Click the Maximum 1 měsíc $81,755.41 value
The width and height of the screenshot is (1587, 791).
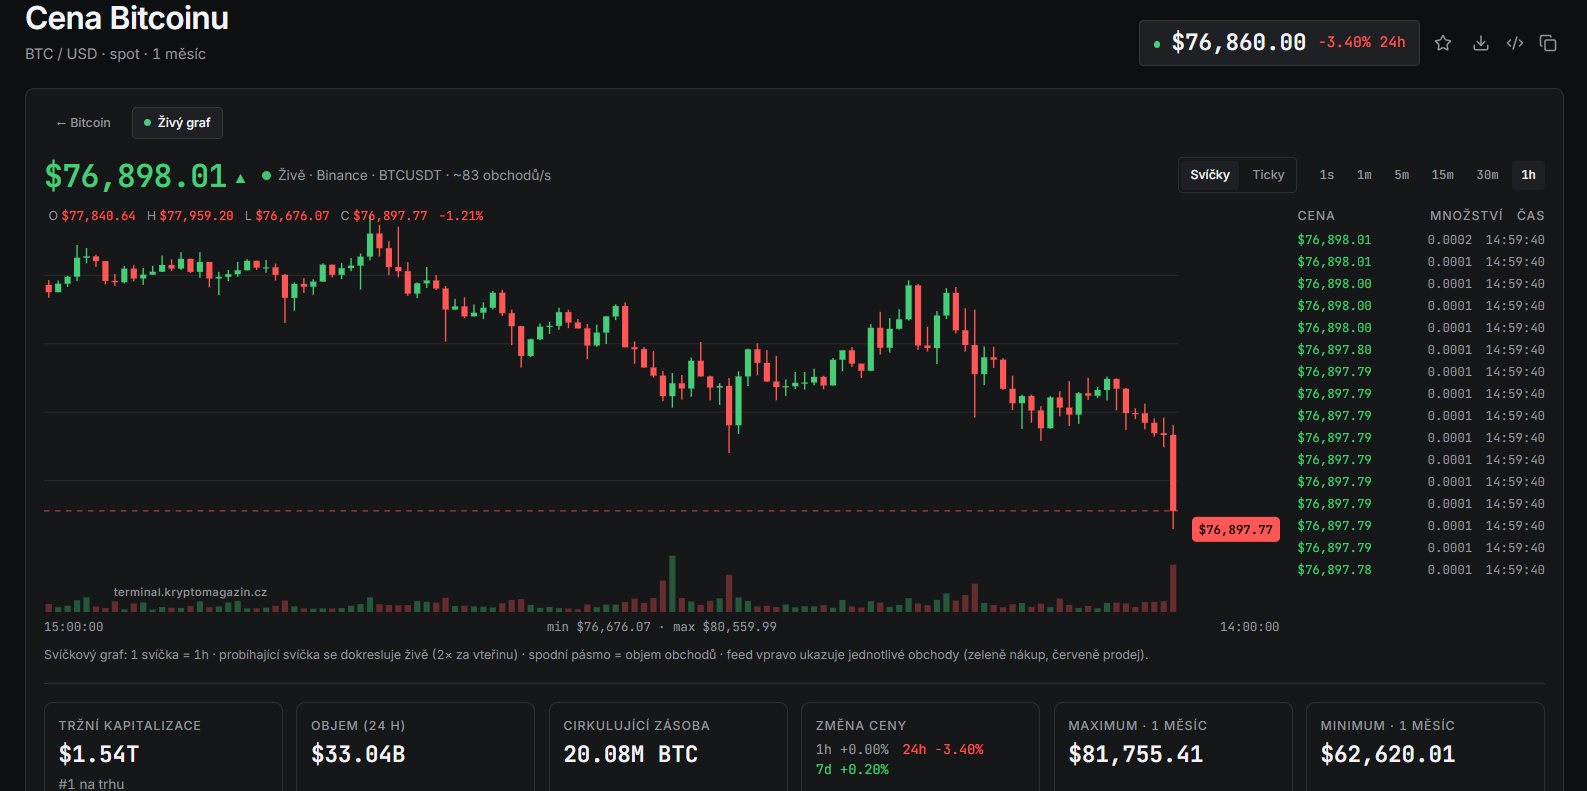tap(1136, 755)
